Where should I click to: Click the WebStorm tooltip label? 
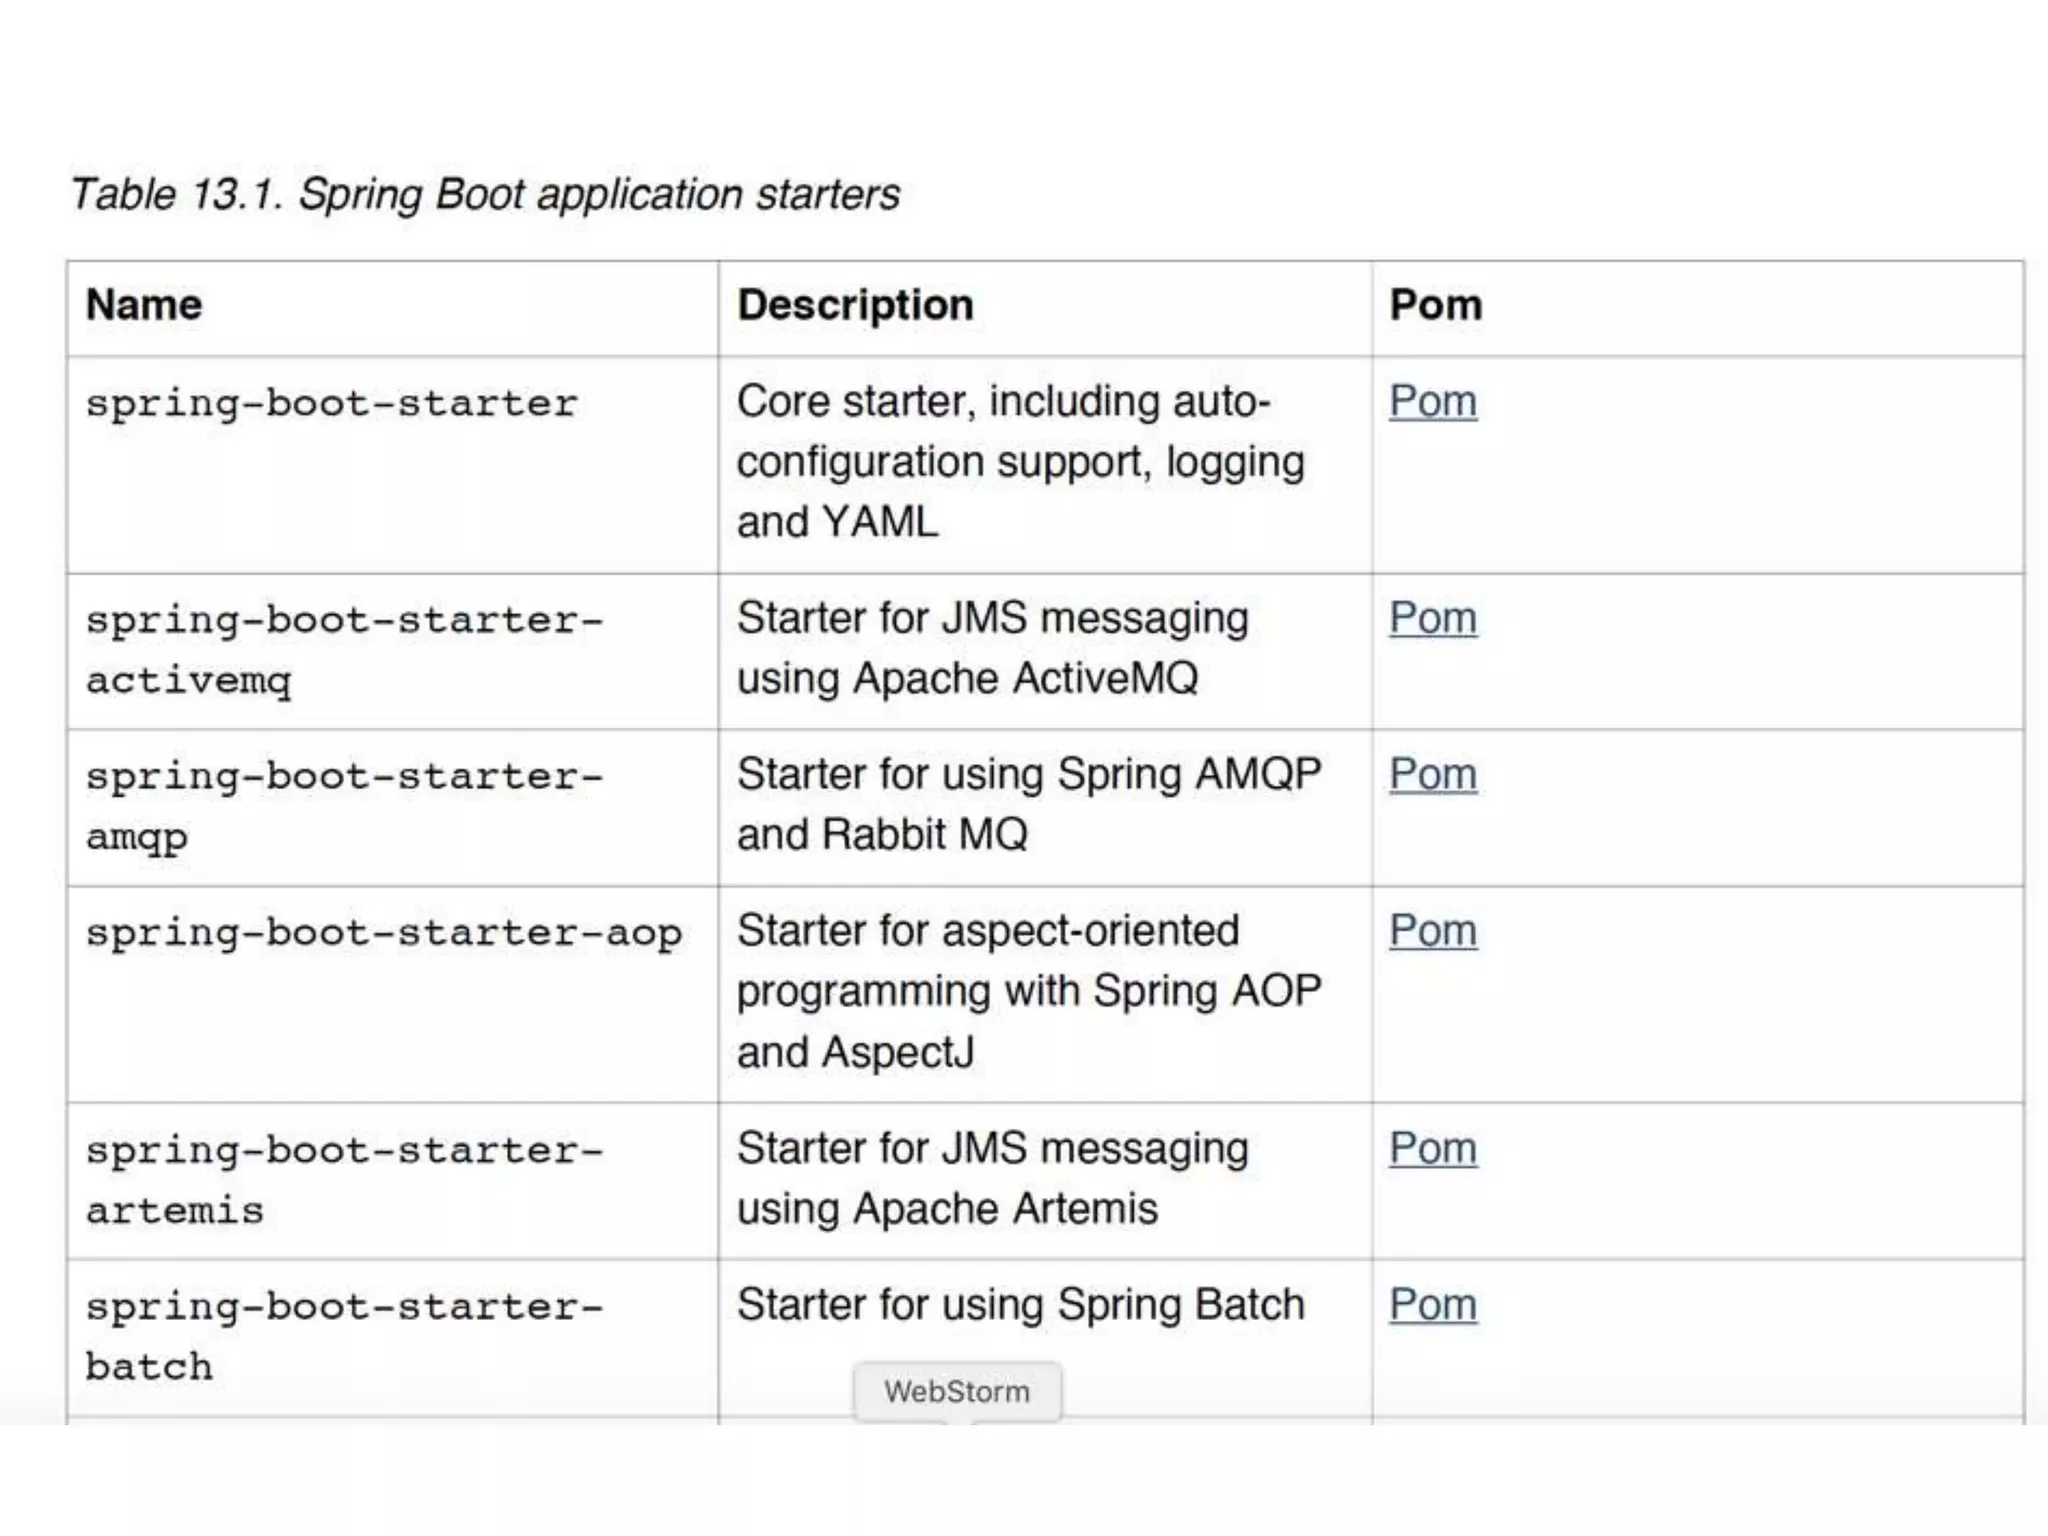click(x=956, y=1391)
